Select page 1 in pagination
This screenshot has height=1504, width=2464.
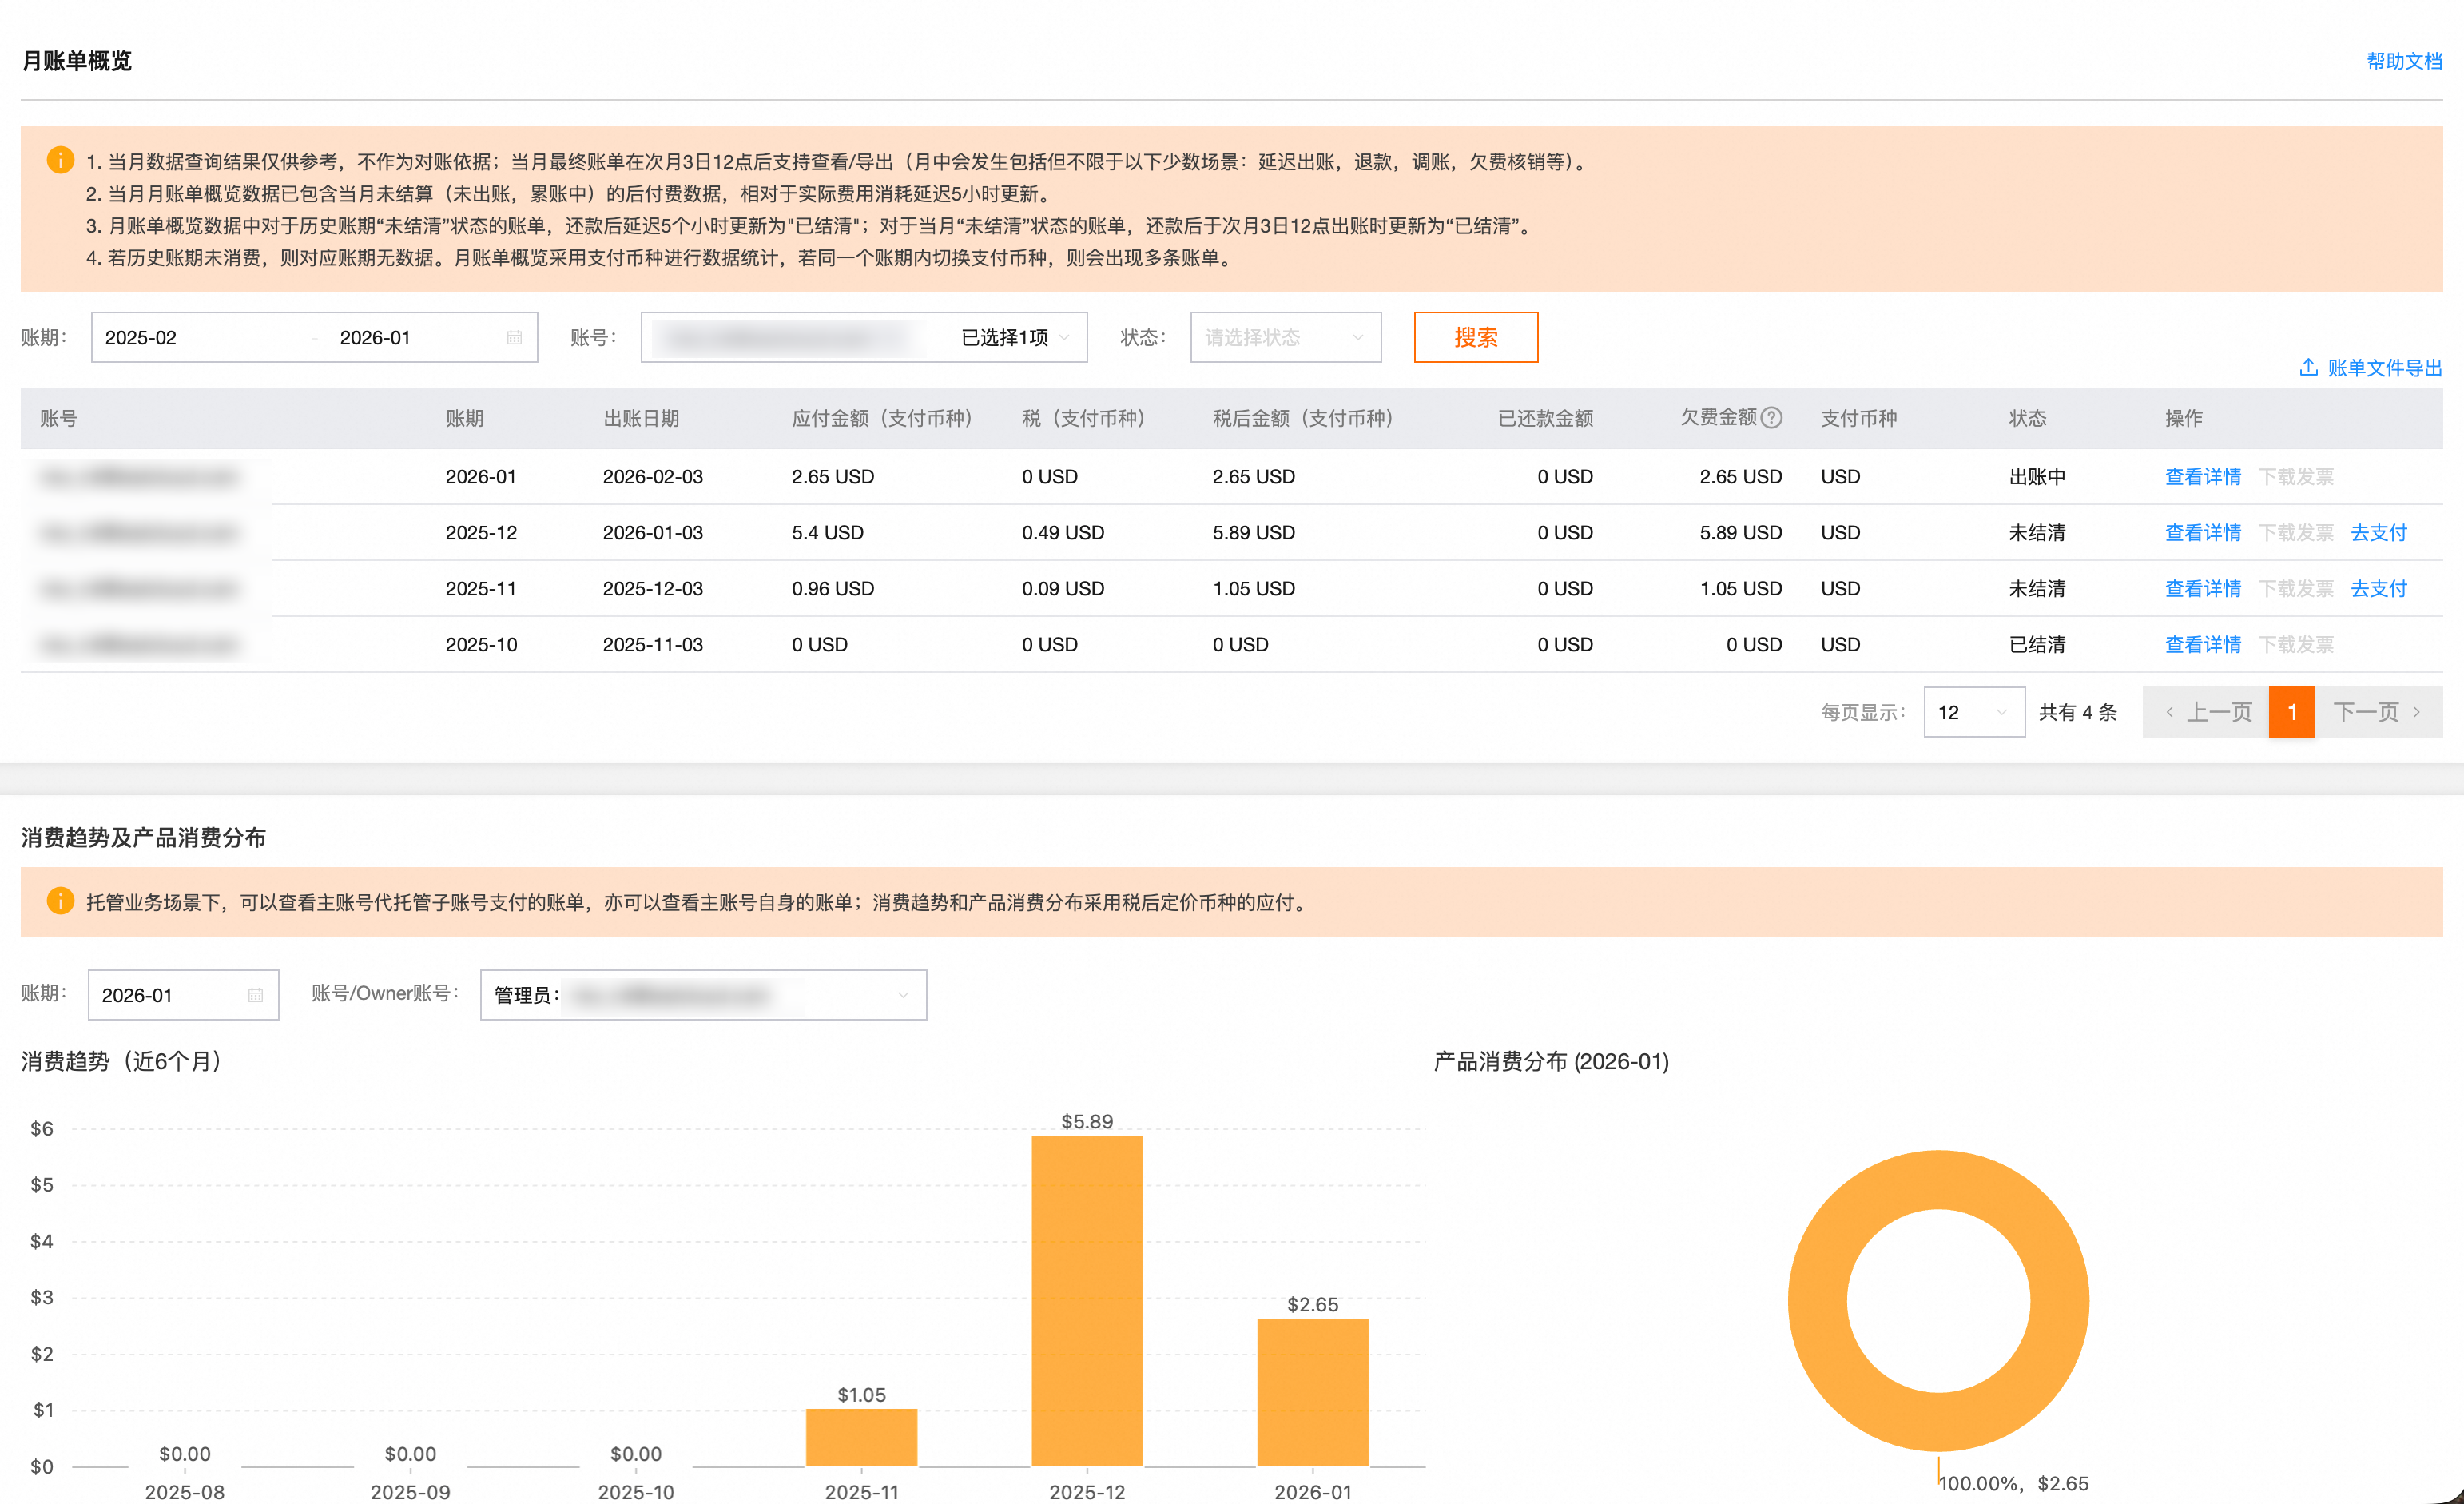2291,712
